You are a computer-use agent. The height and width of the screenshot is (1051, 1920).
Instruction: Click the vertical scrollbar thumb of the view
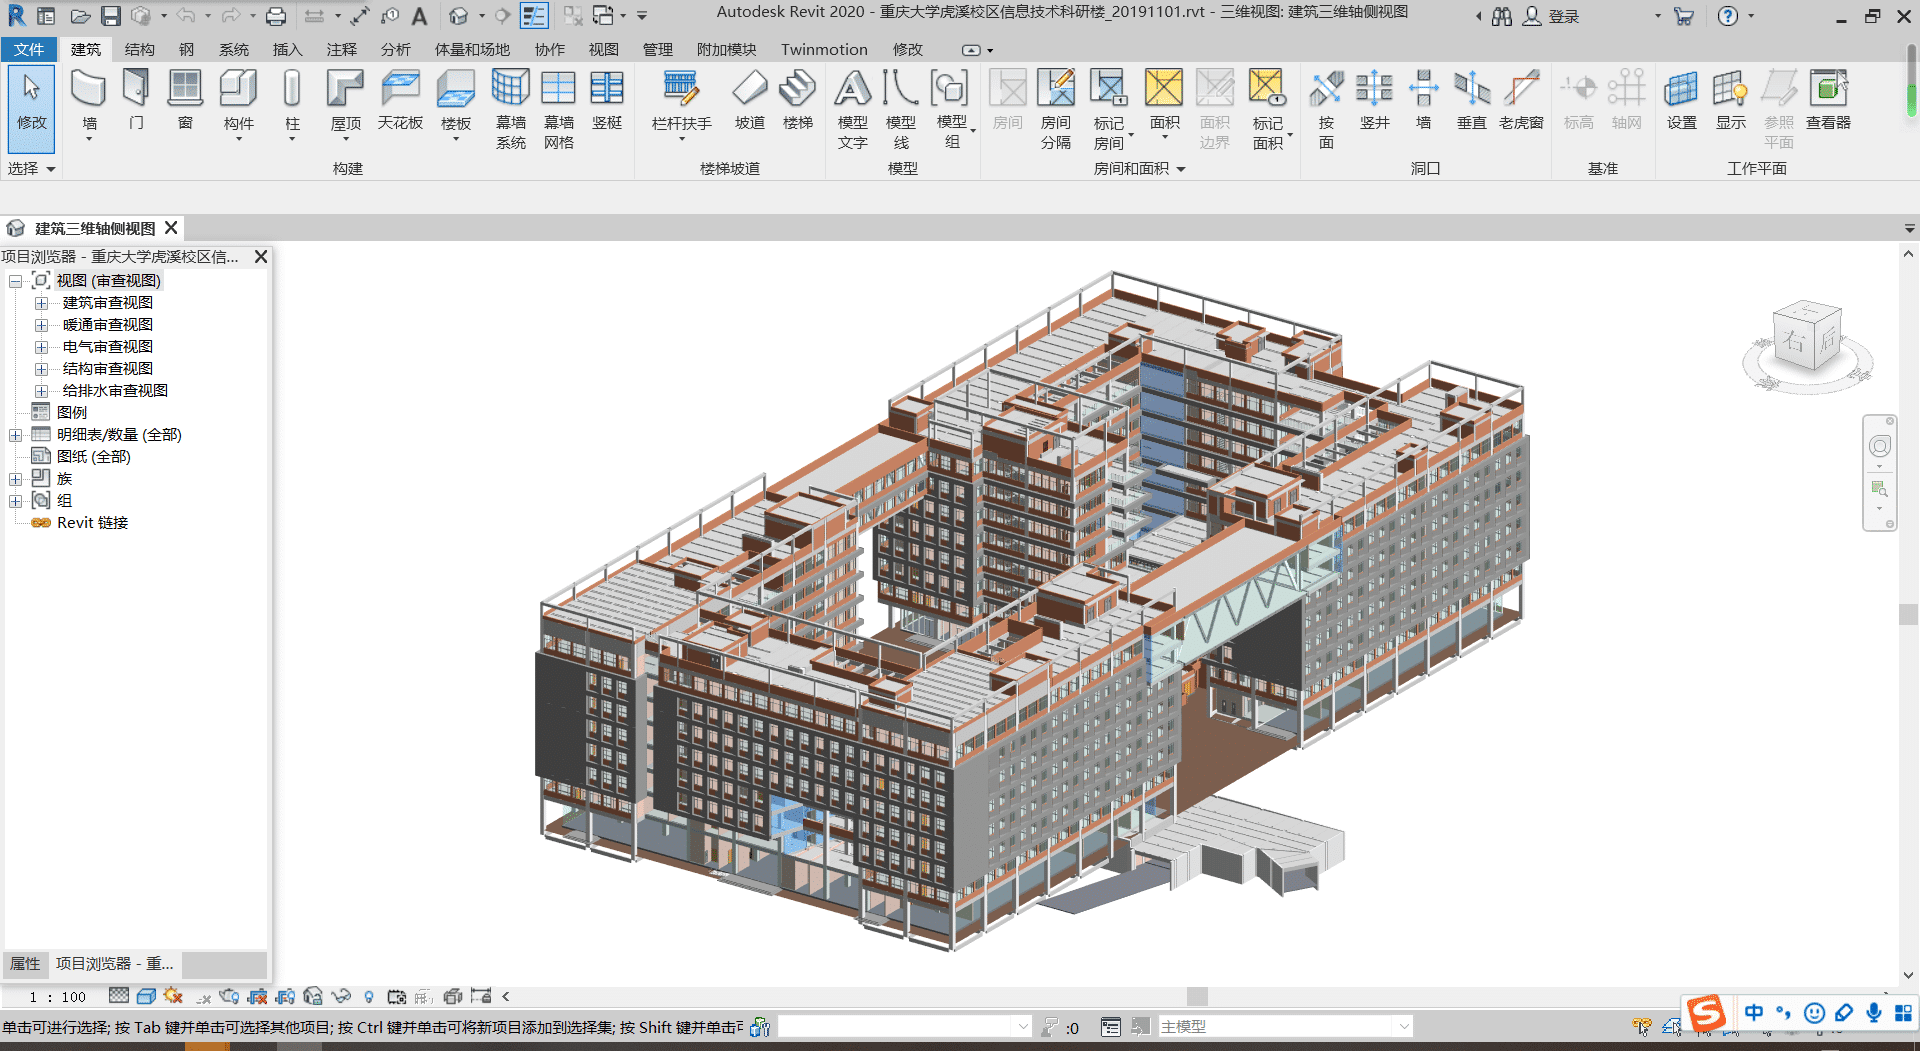tap(1908, 614)
